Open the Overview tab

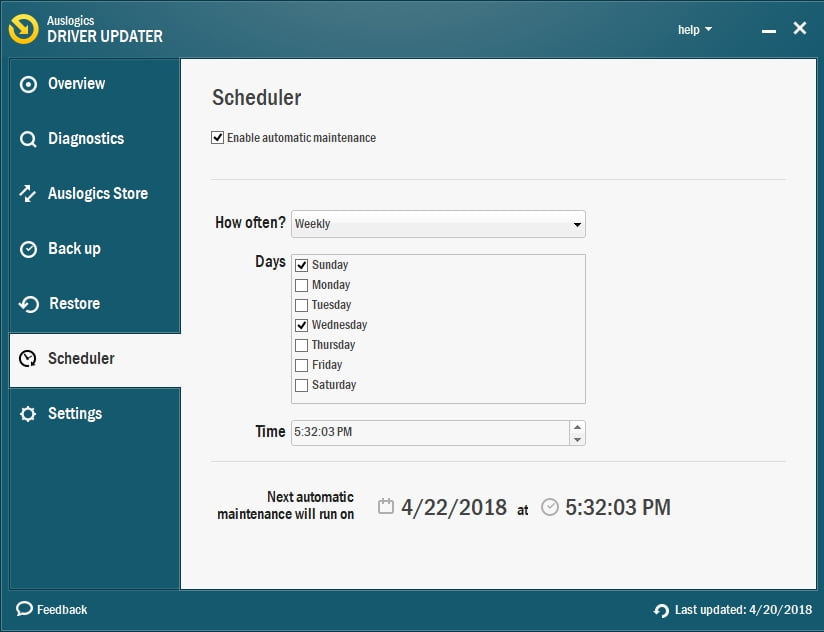pos(95,84)
